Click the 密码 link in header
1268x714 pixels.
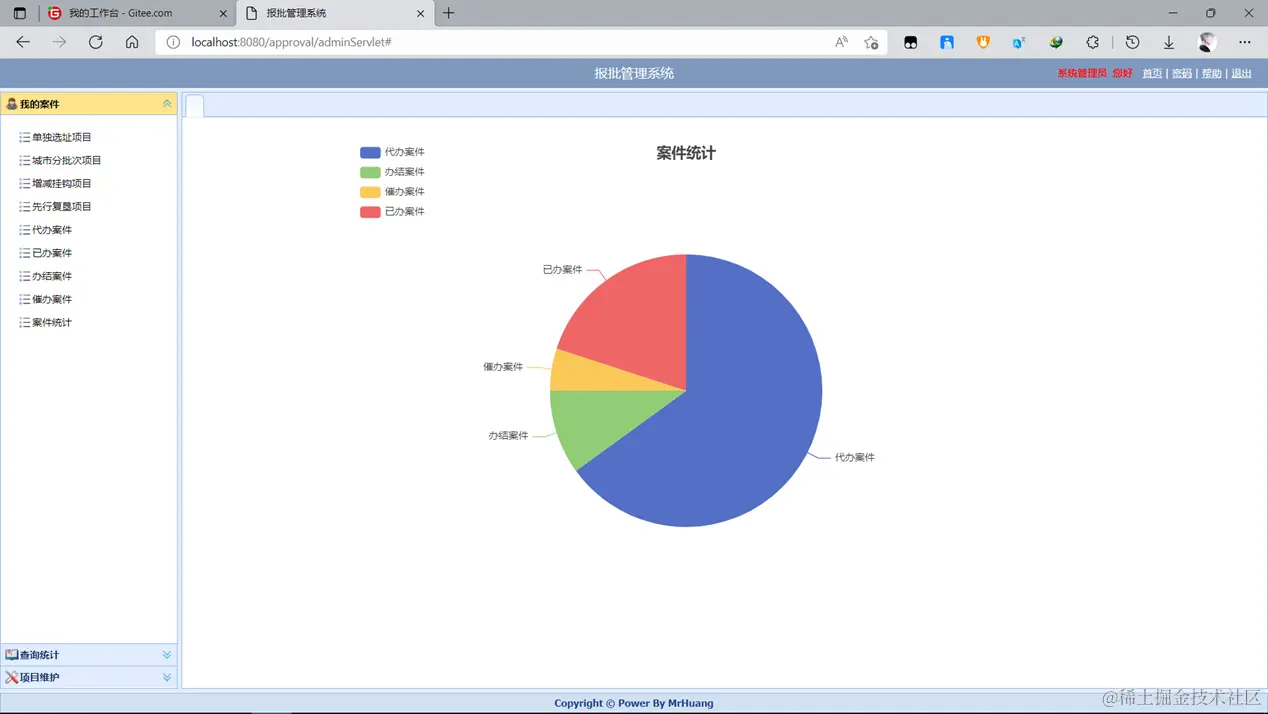(1182, 73)
